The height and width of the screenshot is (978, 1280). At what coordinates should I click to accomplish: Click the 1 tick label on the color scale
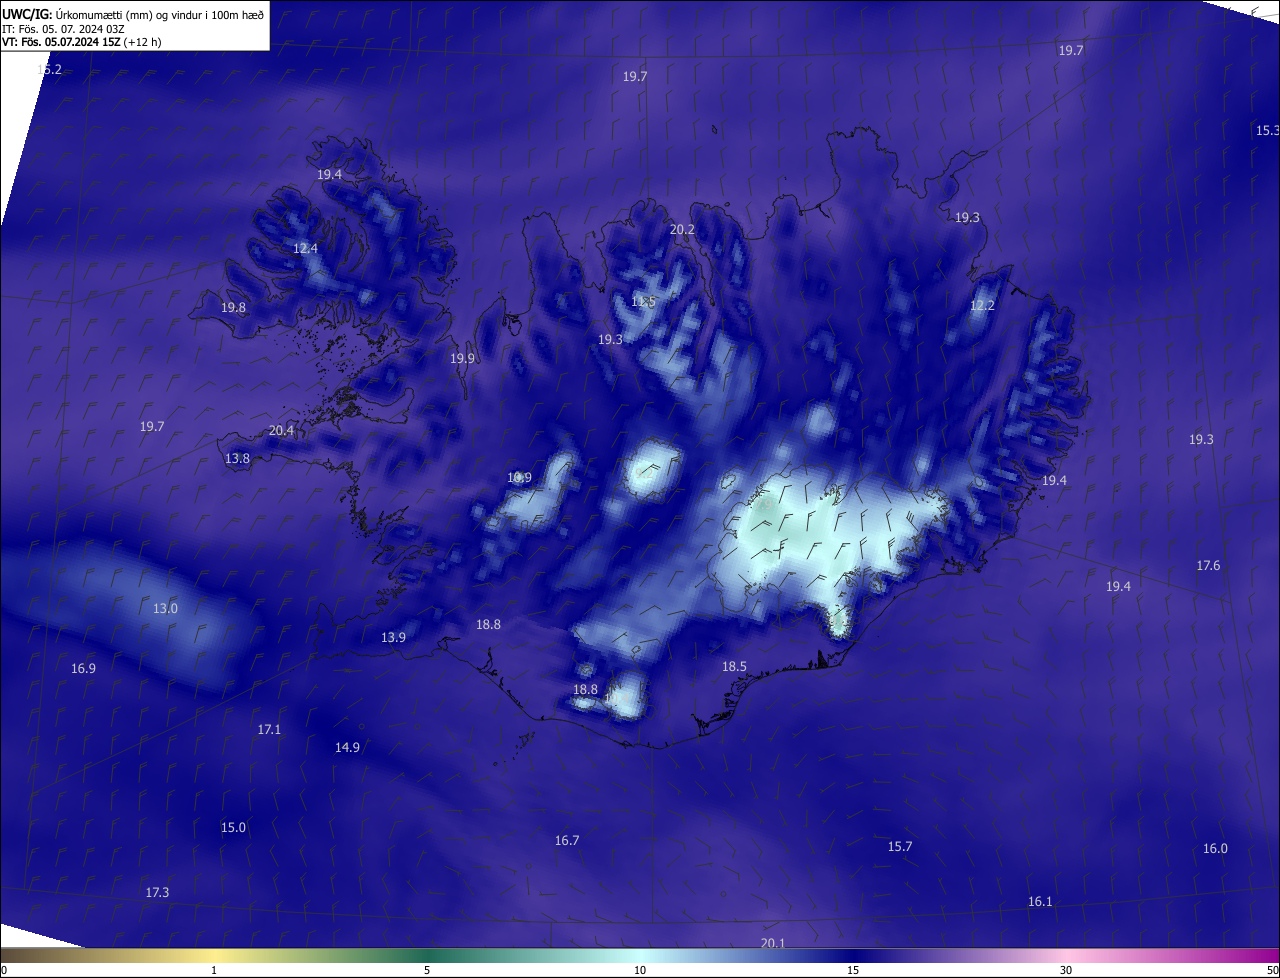point(214,970)
